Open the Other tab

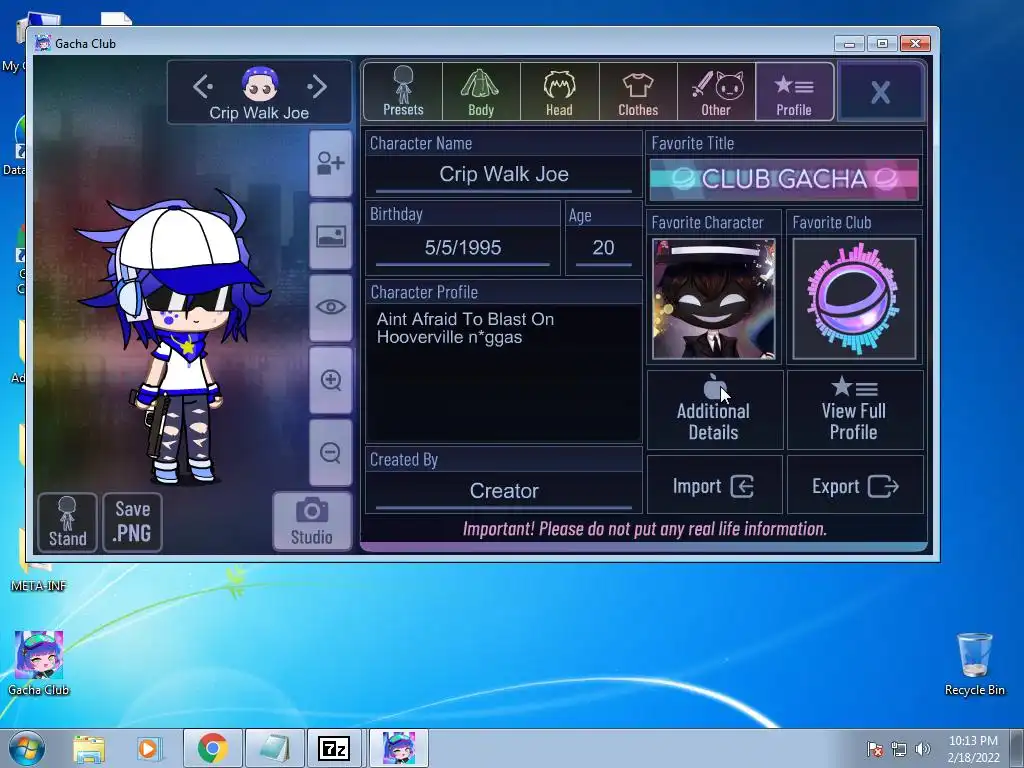point(716,92)
